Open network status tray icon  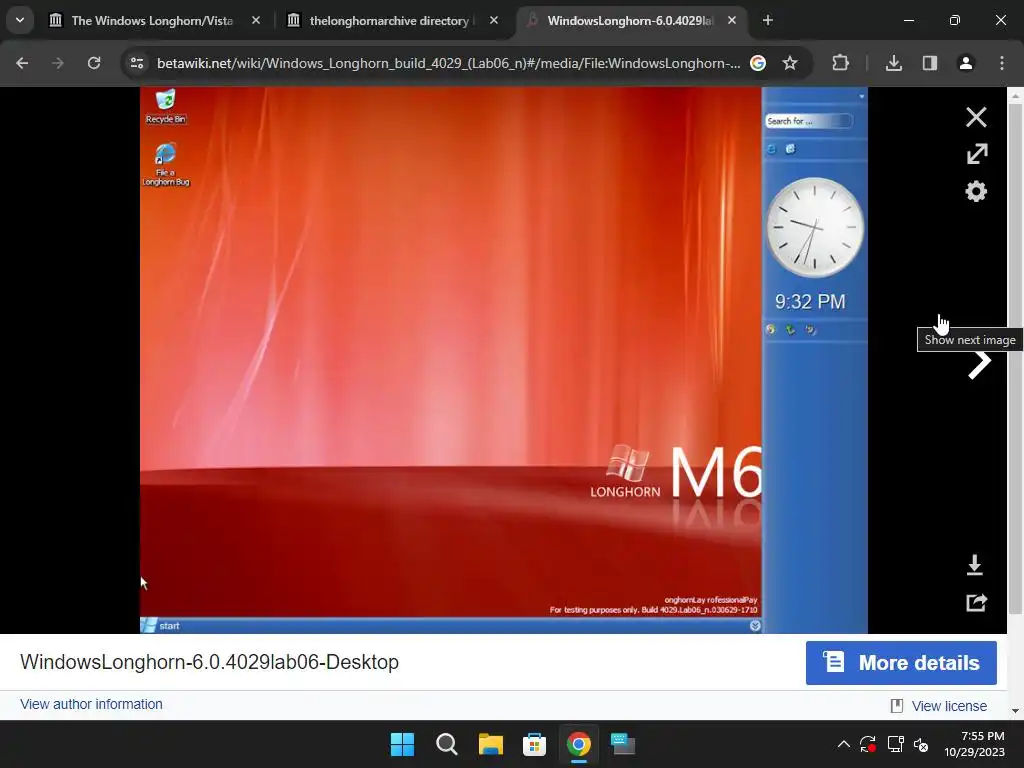tap(895, 744)
